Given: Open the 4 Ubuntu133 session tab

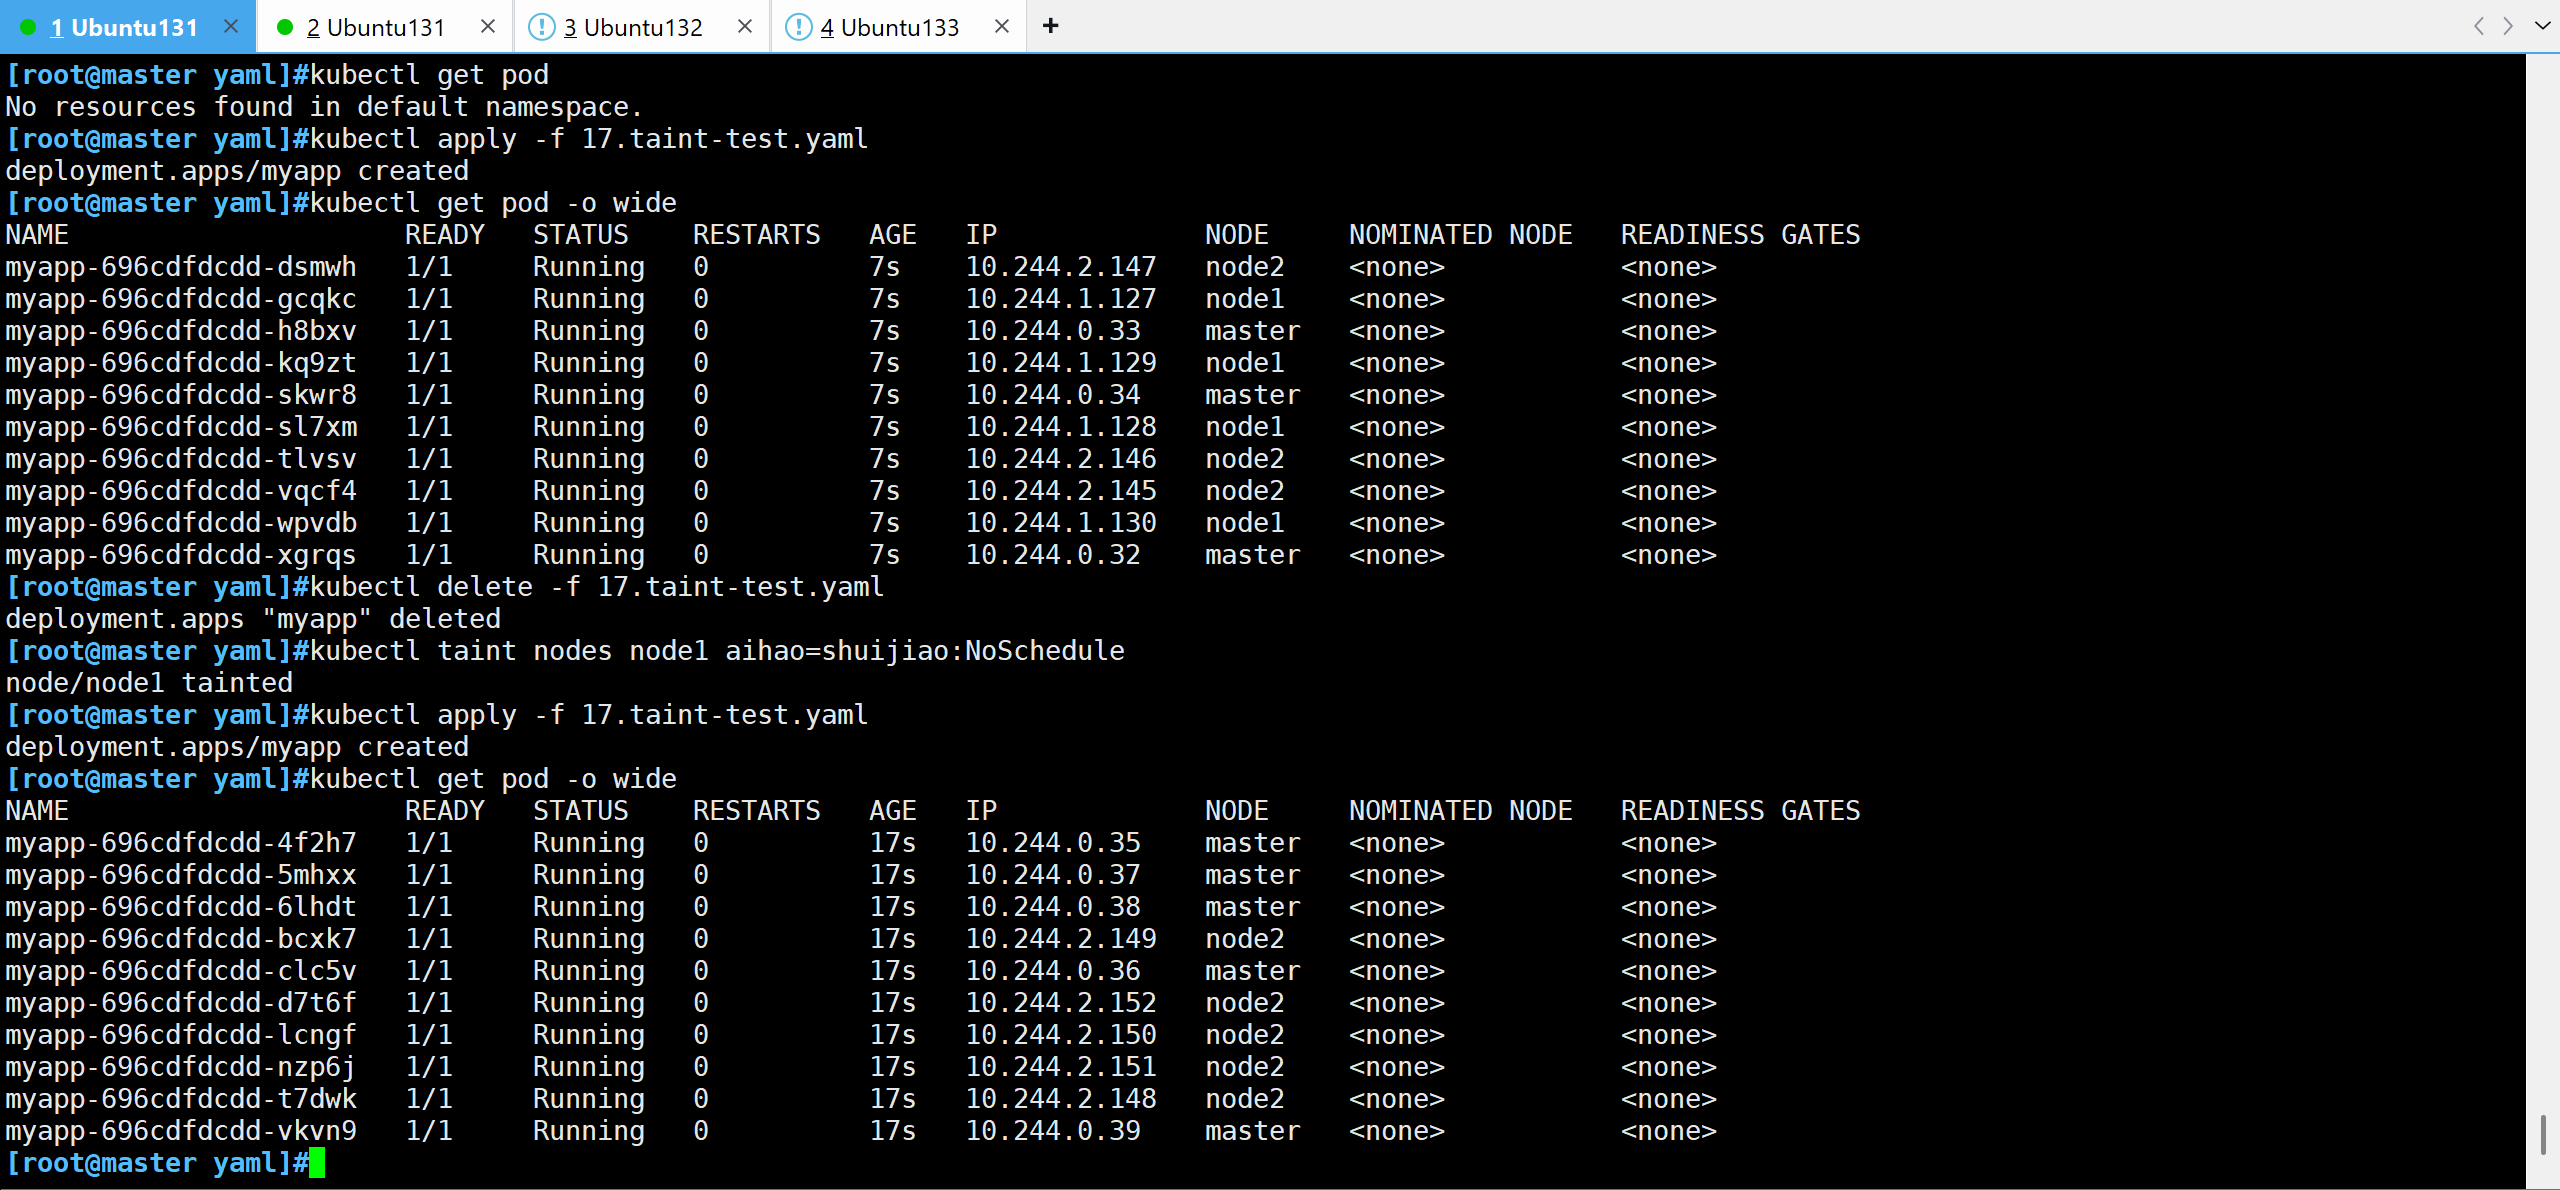Looking at the screenshot, I should tap(889, 27).
